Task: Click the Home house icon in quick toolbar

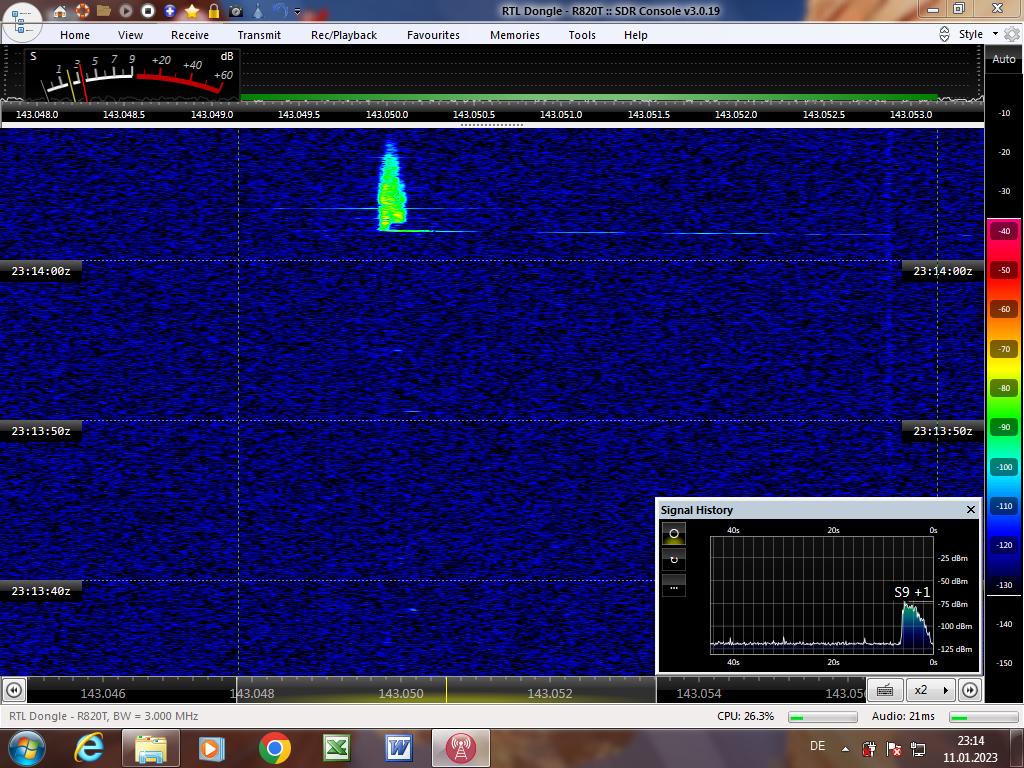Action: tap(60, 11)
